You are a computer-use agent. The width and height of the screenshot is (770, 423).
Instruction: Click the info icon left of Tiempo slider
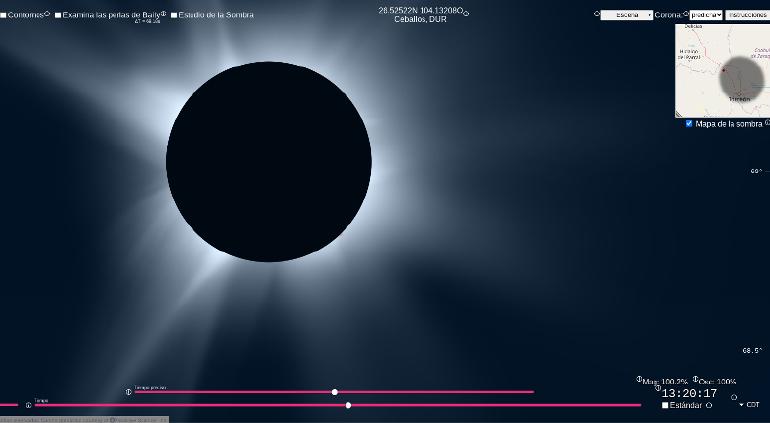click(x=28, y=405)
